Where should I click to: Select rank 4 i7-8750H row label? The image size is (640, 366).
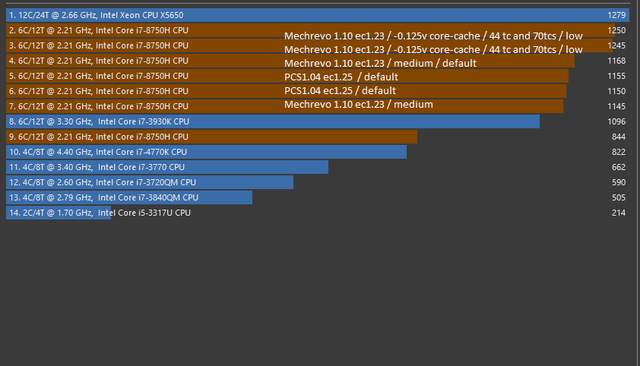tap(99, 61)
